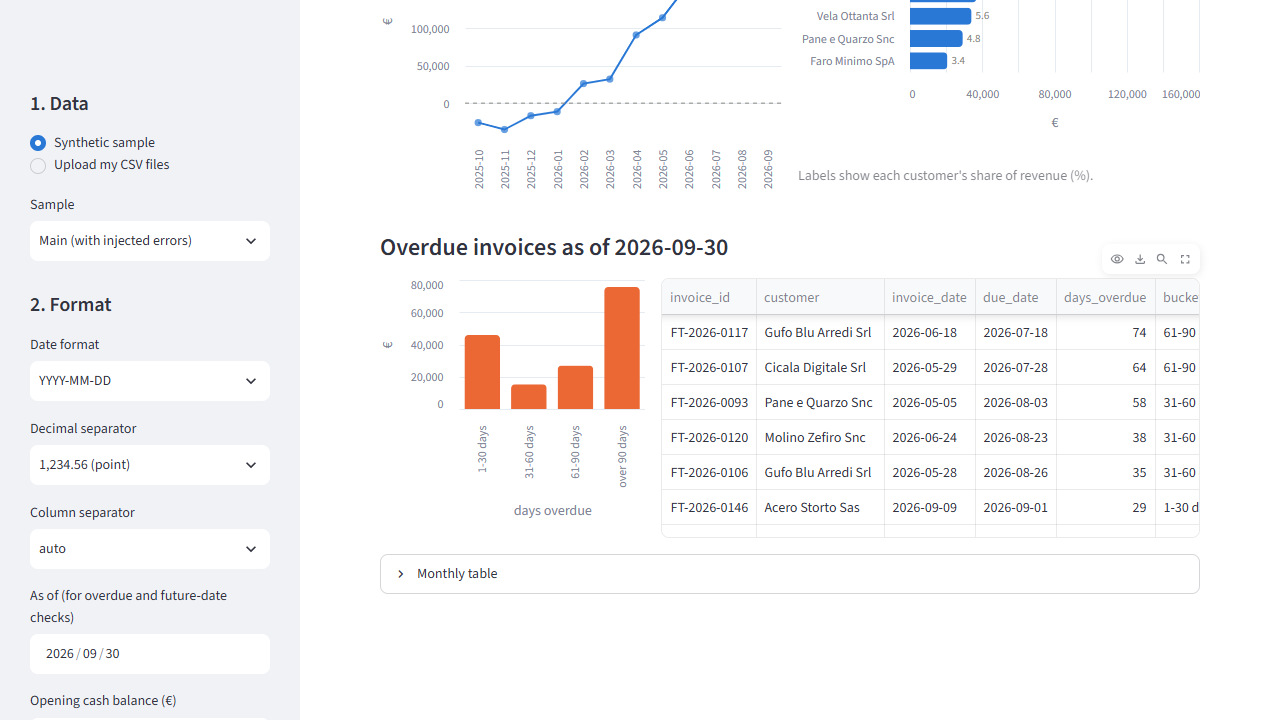Click the over 90 days bar
Screen dimensions: 1280x720
tap(622, 348)
